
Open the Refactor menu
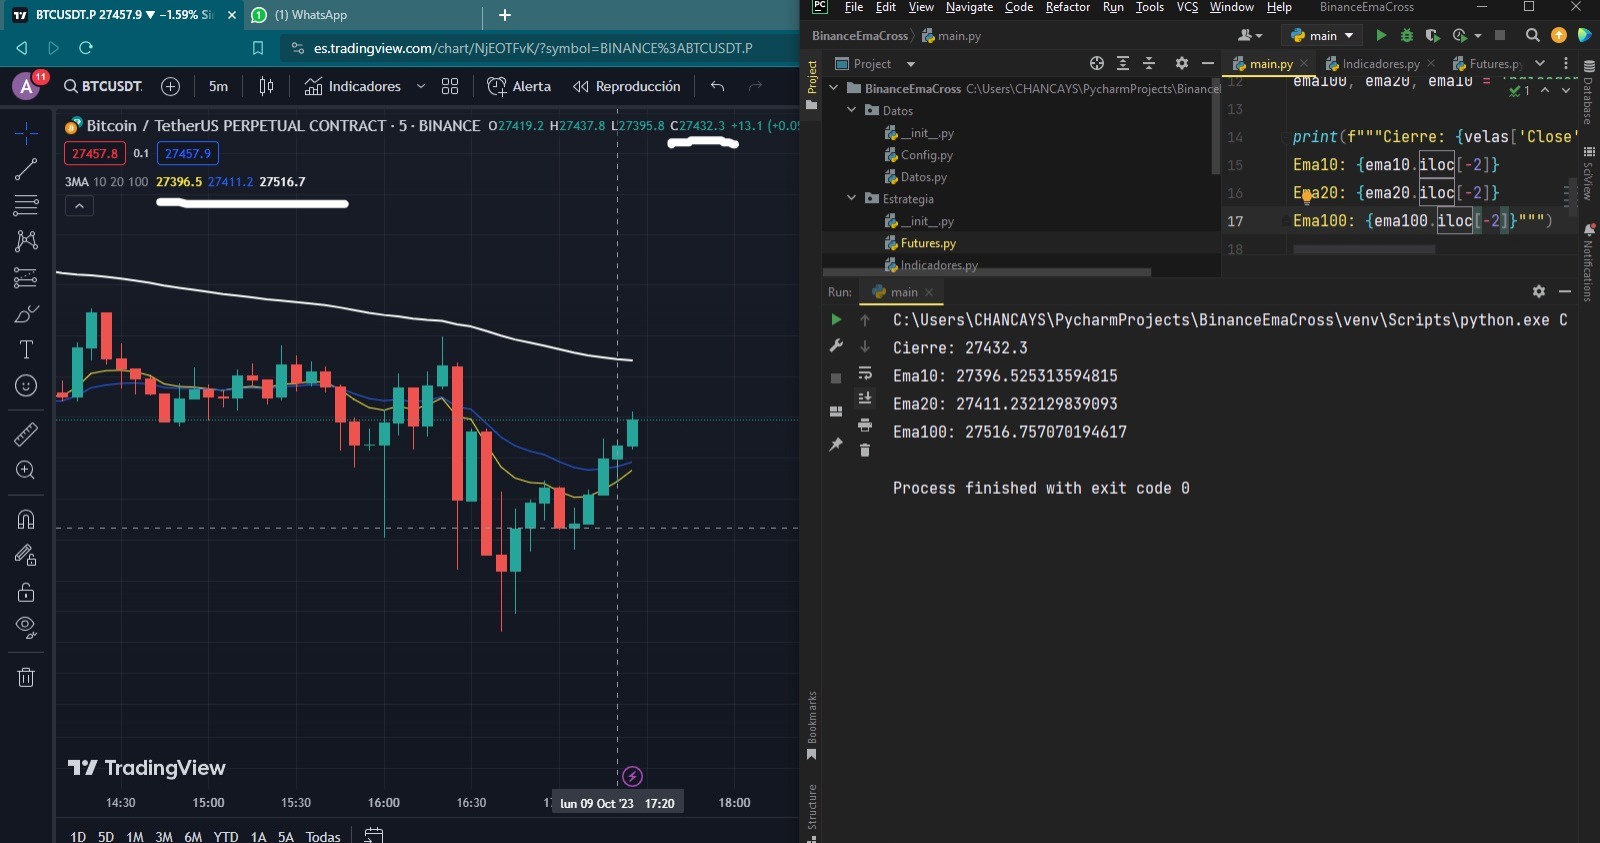(1067, 7)
